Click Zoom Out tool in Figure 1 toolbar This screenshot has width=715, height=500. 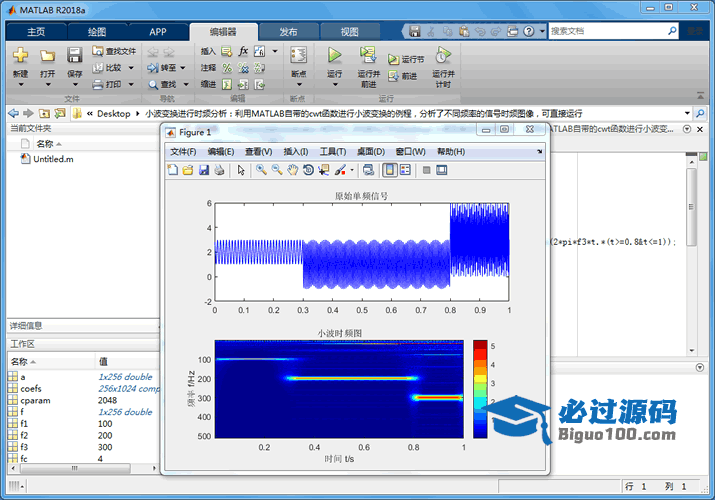[277, 170]
